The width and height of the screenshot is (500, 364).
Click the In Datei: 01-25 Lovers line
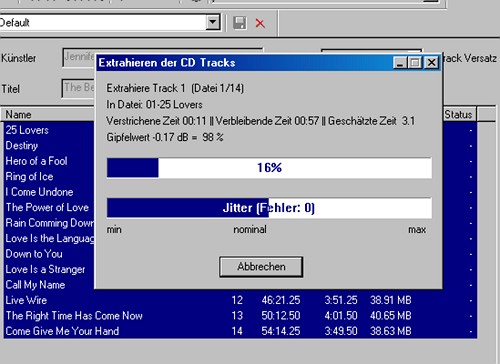click(x=154, y=105)
